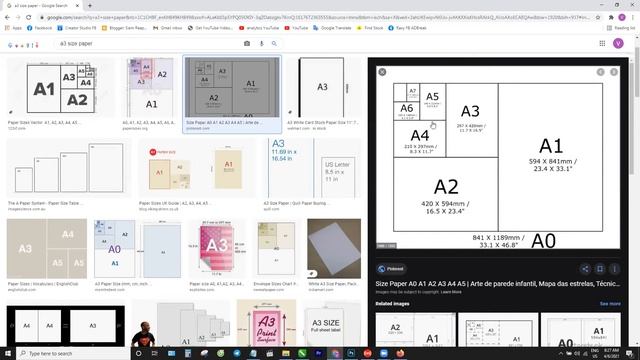Image resolution: width=640 pixels, height=360 pixels.
Task: Open the pink A3 Print Surface thumbnail
Action: [267, 323]
